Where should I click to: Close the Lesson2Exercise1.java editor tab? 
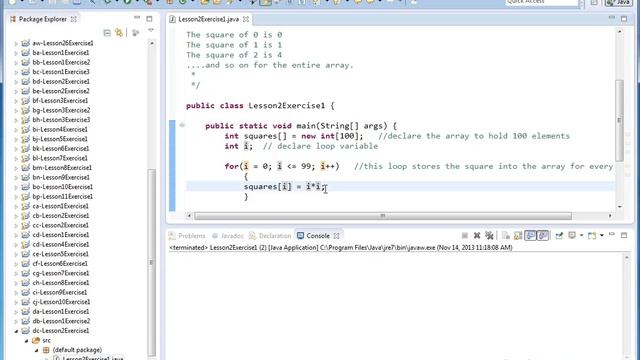pyautogui.click(x=246, y=19)
